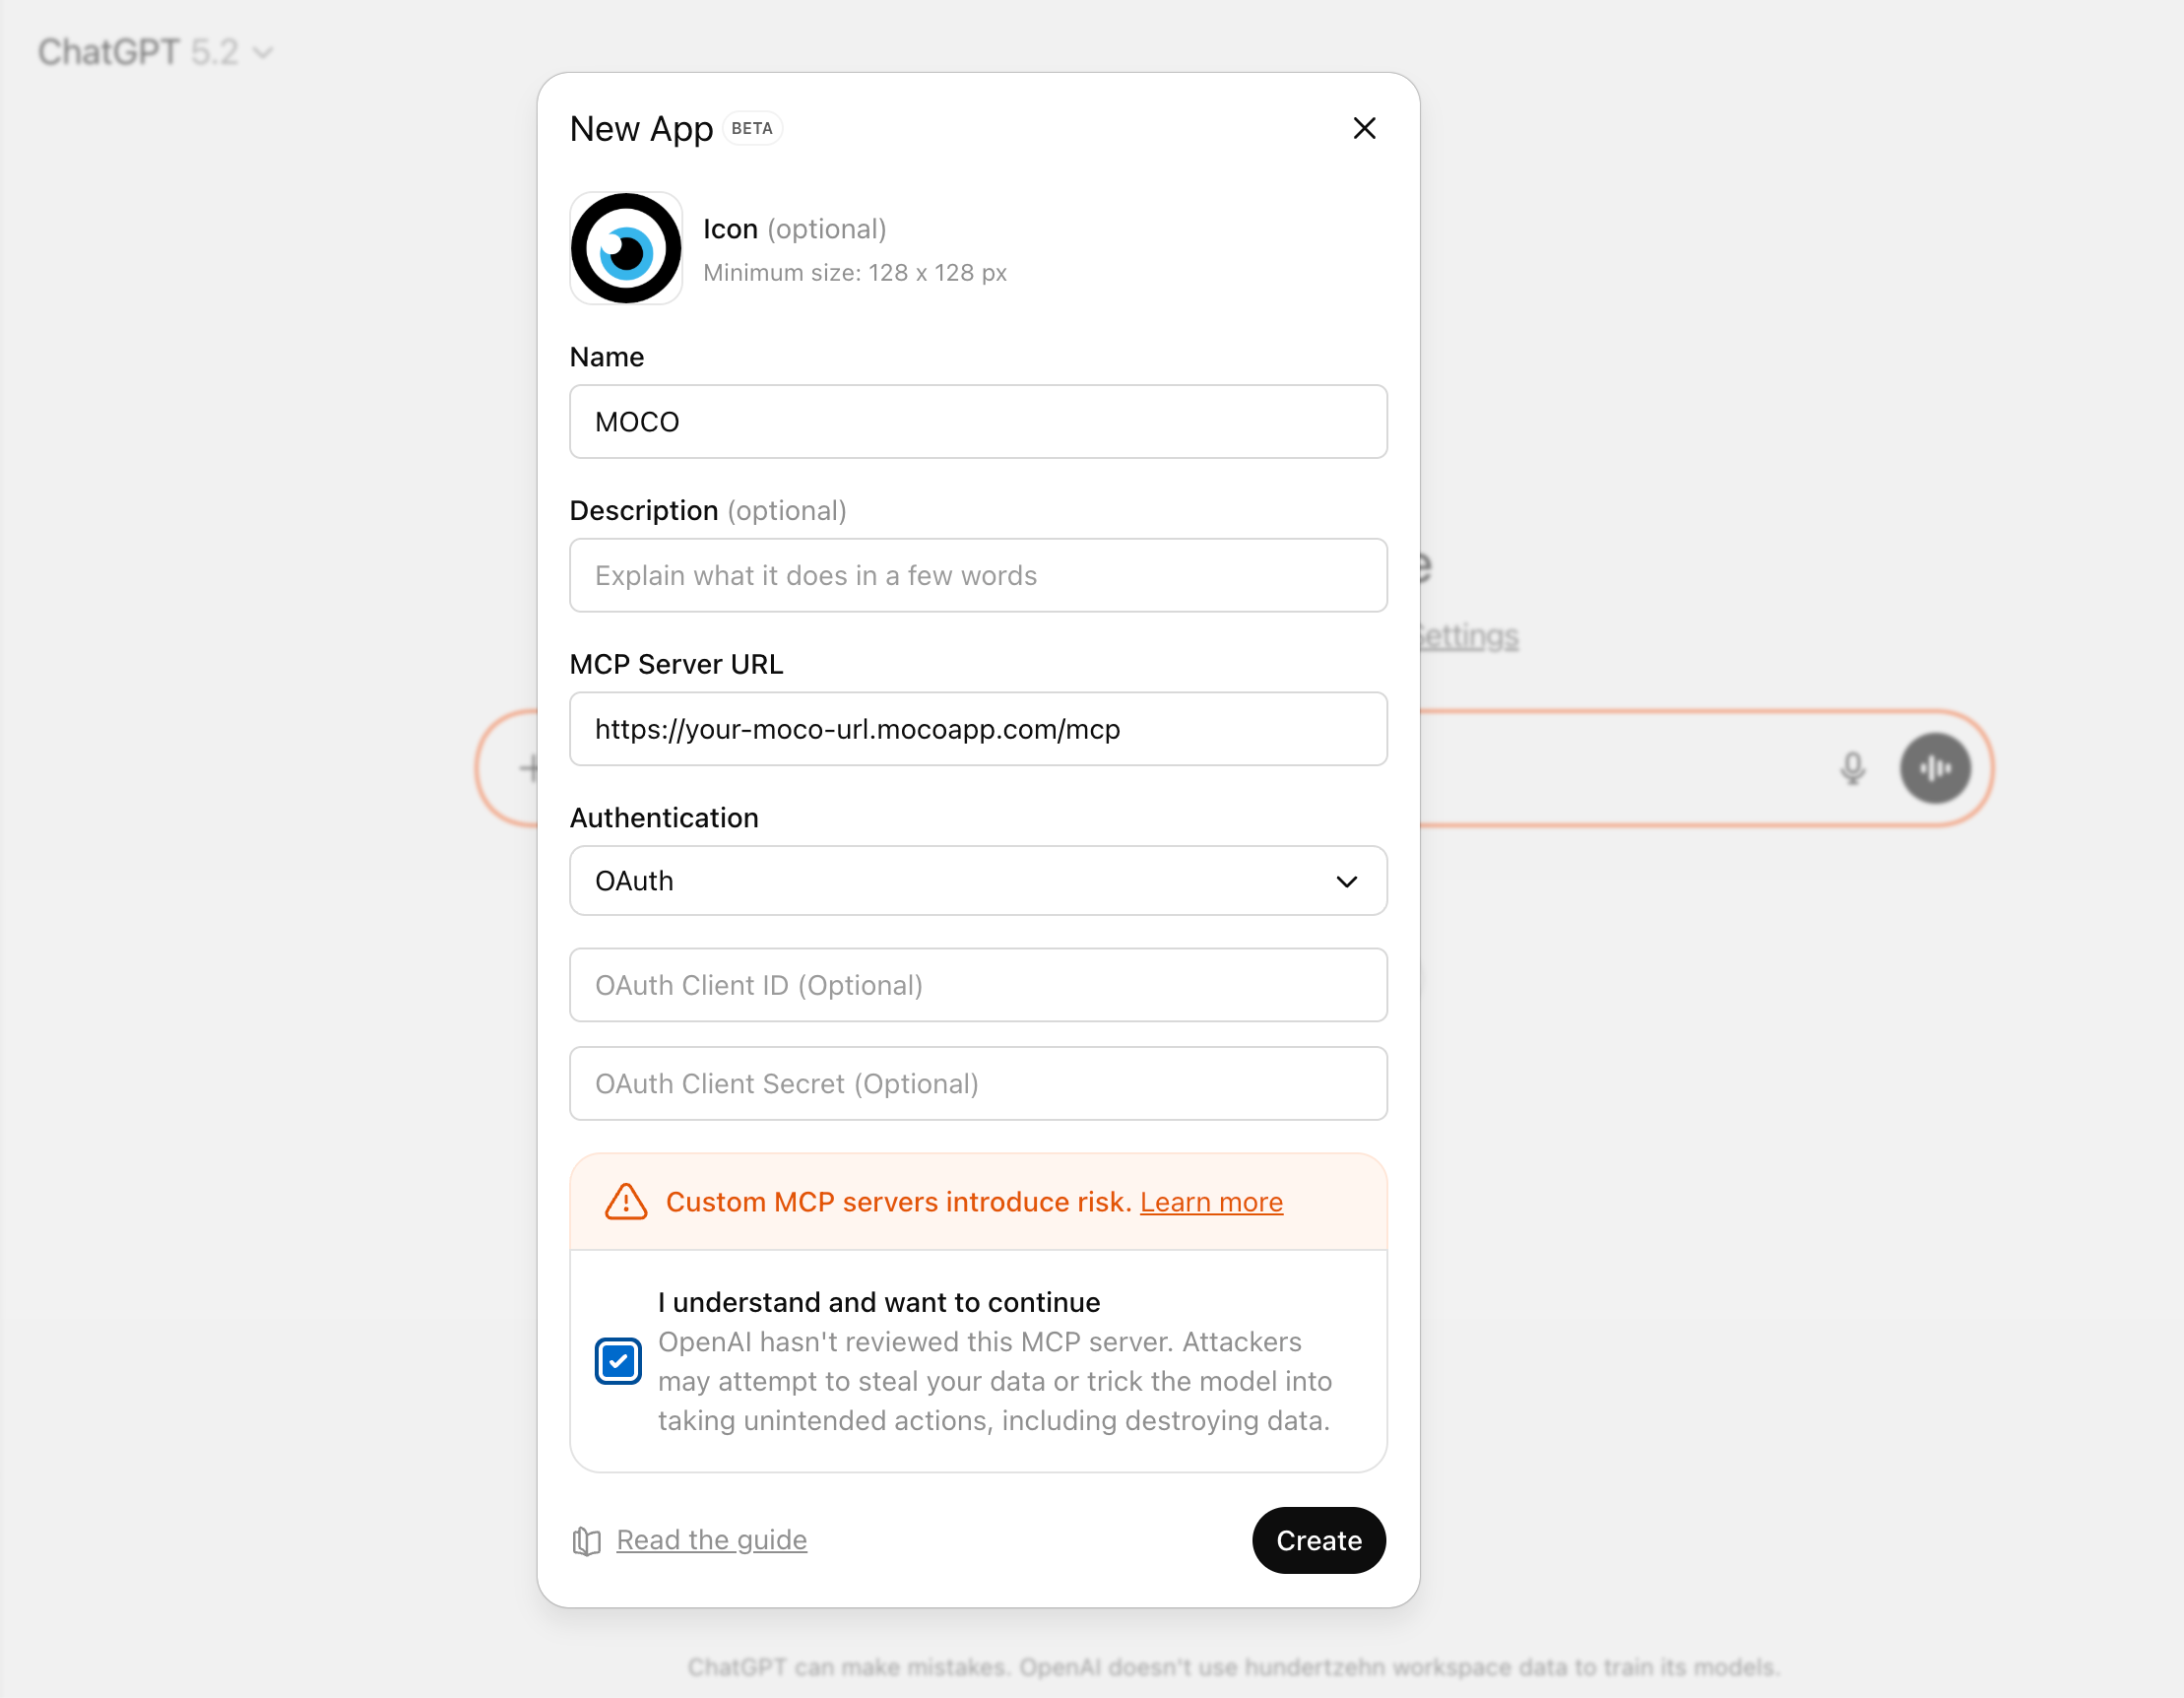The image size is (2184, 1698).
Task: Click the MOCO eye app icon thumbnail
Action: point(626,248)
